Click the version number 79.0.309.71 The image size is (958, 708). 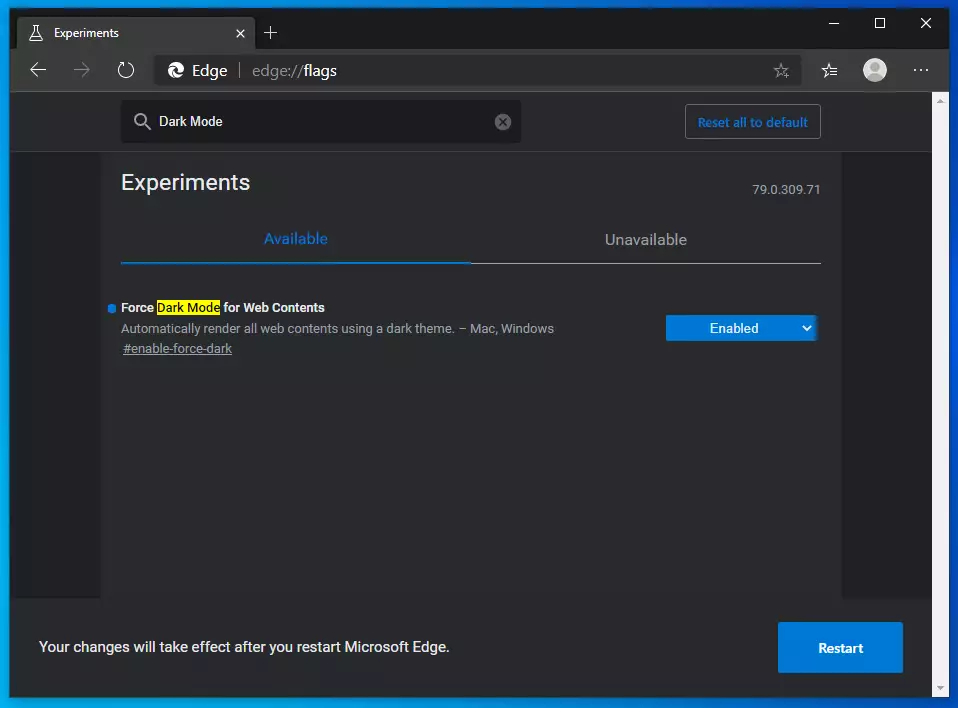[x=786, y=190]
